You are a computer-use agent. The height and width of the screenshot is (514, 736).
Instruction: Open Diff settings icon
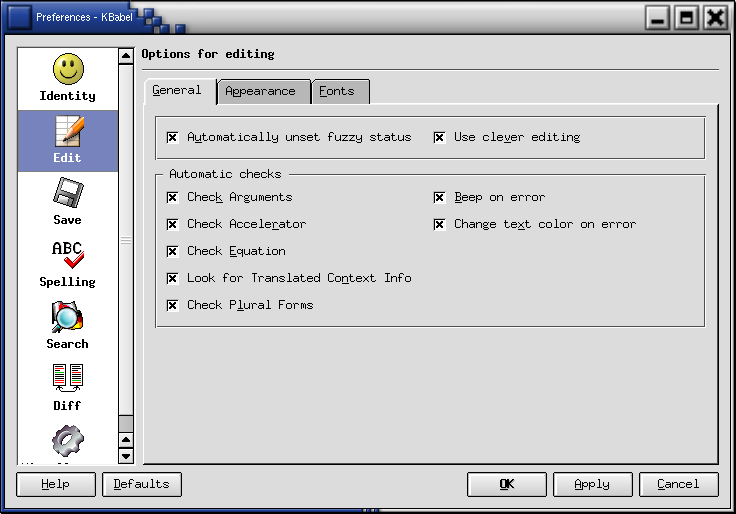(x=67, y=379)
